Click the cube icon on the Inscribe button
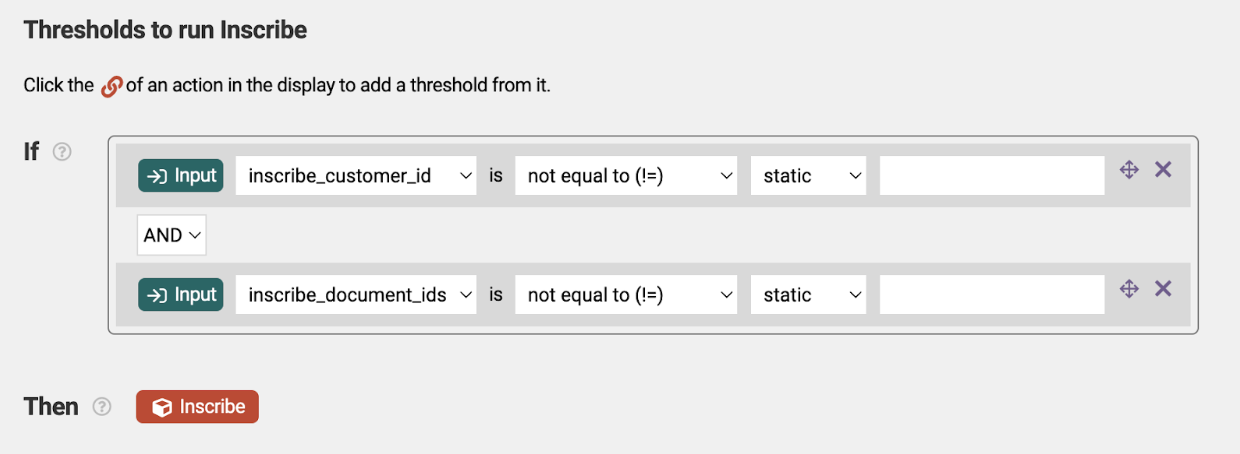The image size is (1240, 454). [160, 407]
